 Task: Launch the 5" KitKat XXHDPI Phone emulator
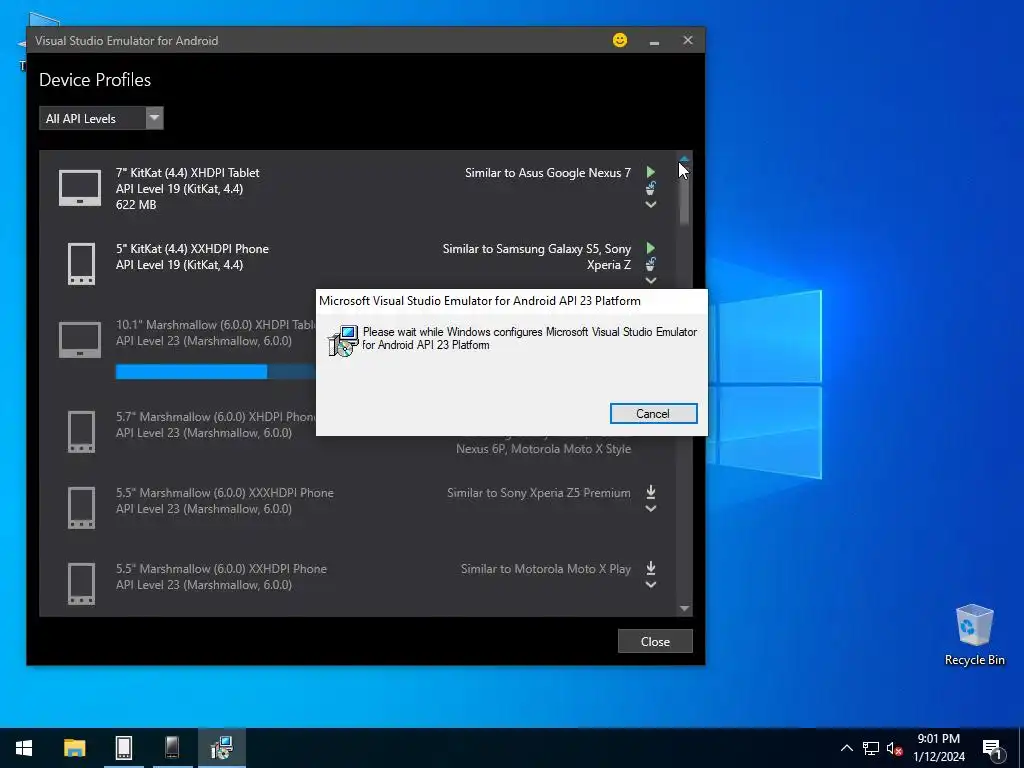pyautogui.click(x=650, y=248)
